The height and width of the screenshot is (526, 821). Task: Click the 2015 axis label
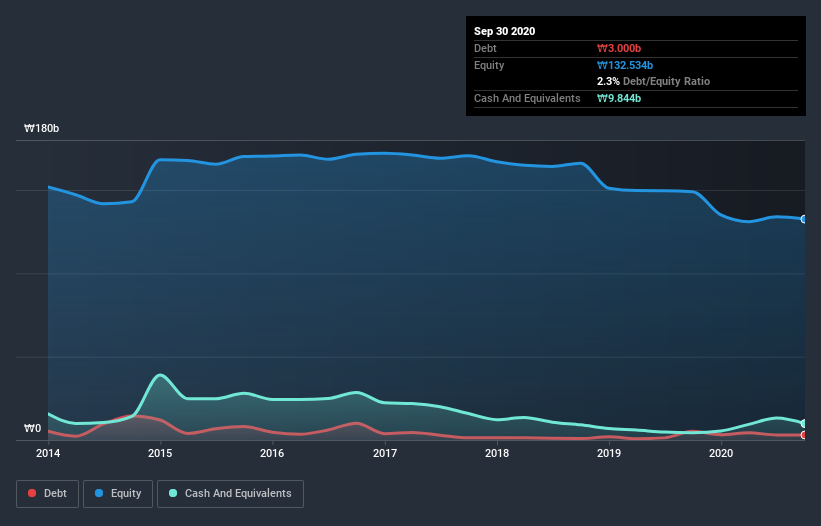pos(160,453)
